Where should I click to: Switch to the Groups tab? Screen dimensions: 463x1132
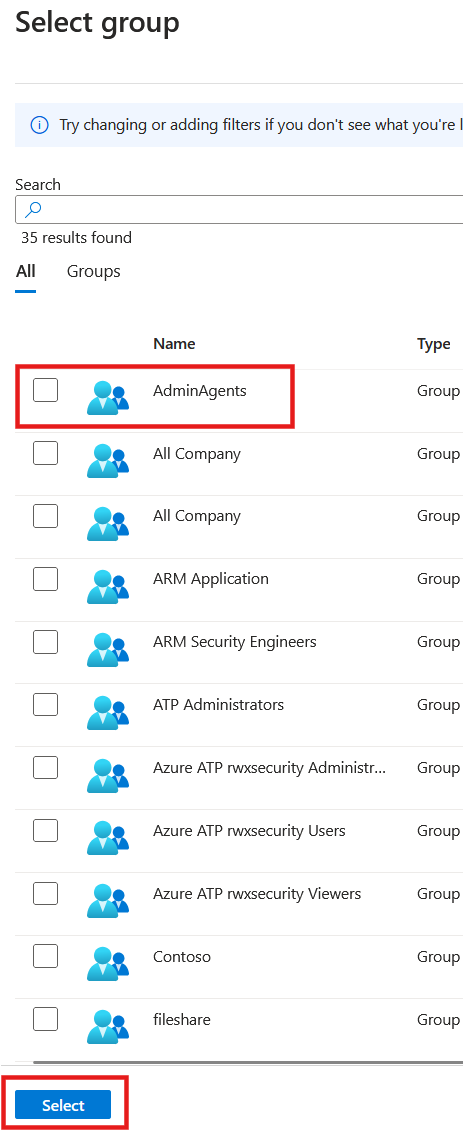(x=94, y=271)
